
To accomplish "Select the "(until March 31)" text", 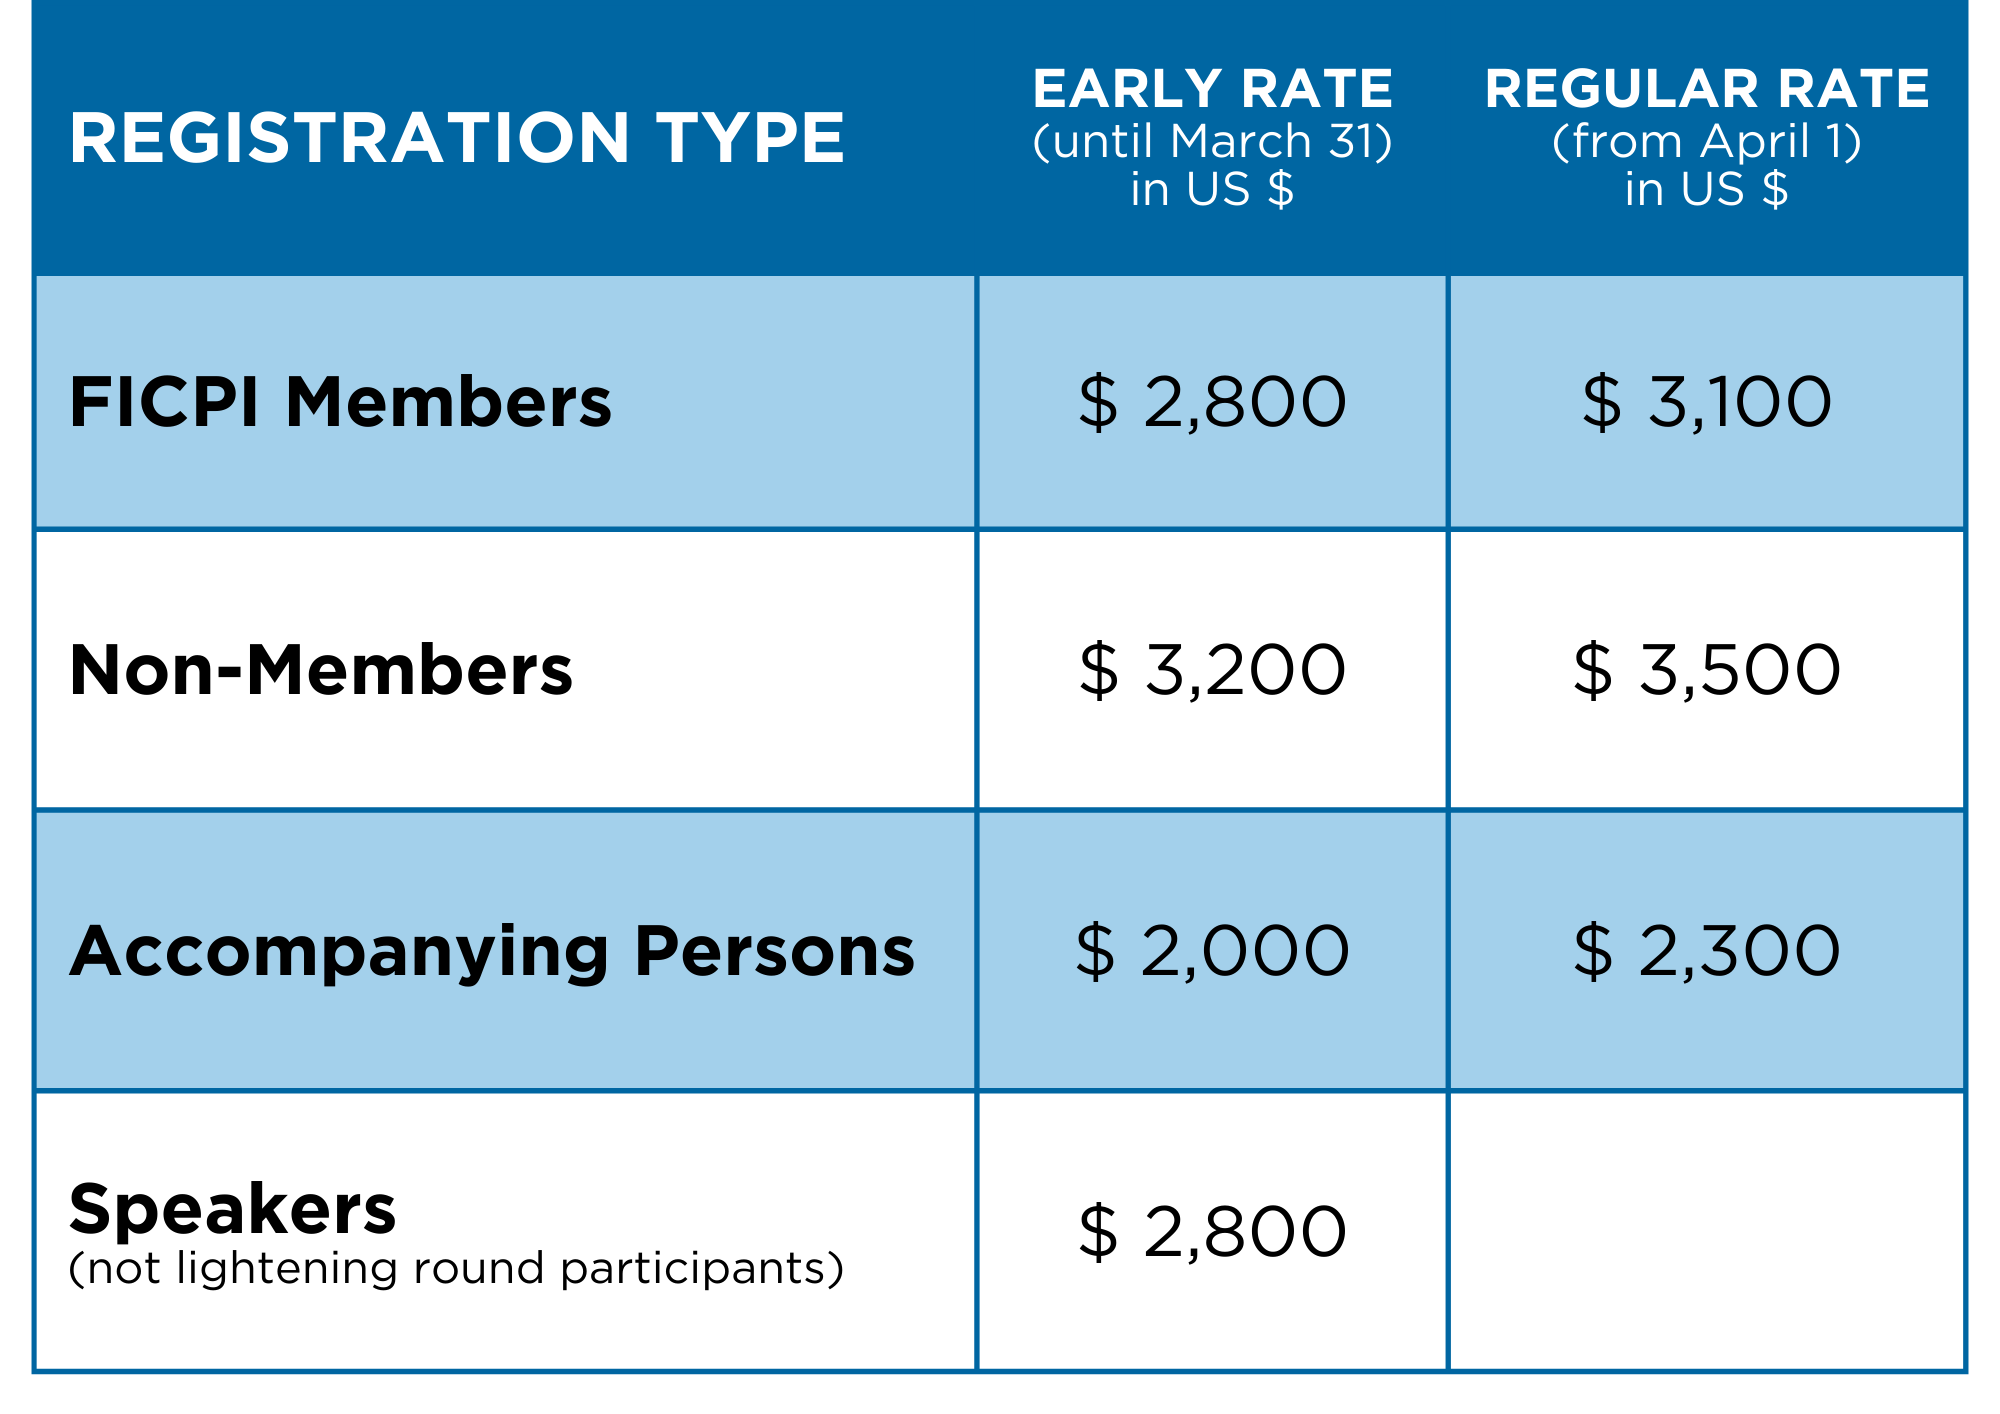I will coord(1212,141).
